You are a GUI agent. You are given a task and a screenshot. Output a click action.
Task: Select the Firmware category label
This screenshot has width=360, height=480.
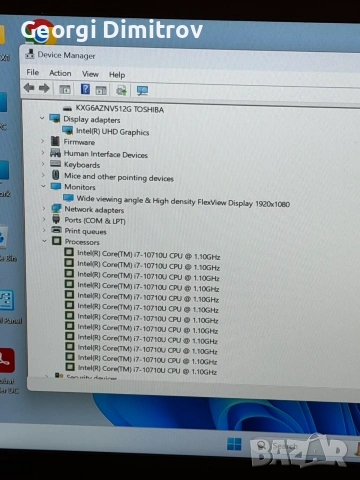(x=79, y=142)
